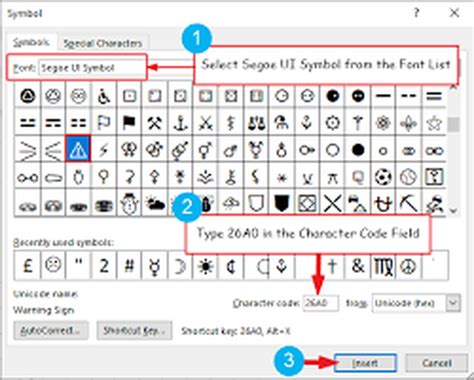The width and height of the screenshot is (474, 380).
Task: Select the double quote in recently used symbols
Action: 78,266
